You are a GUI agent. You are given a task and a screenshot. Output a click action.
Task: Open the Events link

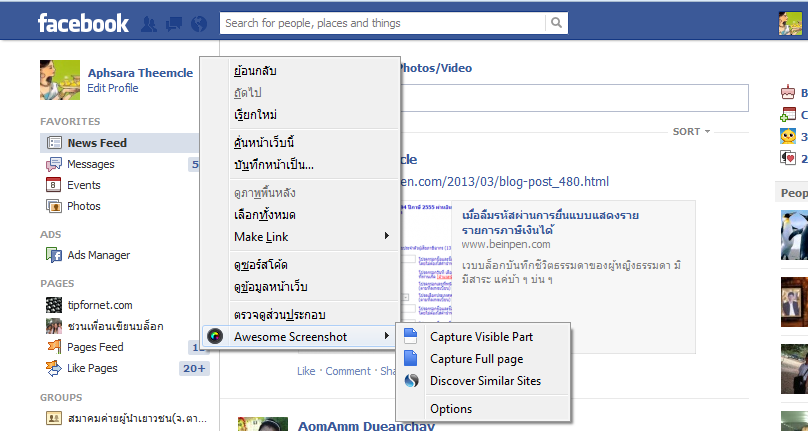(83, 185)
